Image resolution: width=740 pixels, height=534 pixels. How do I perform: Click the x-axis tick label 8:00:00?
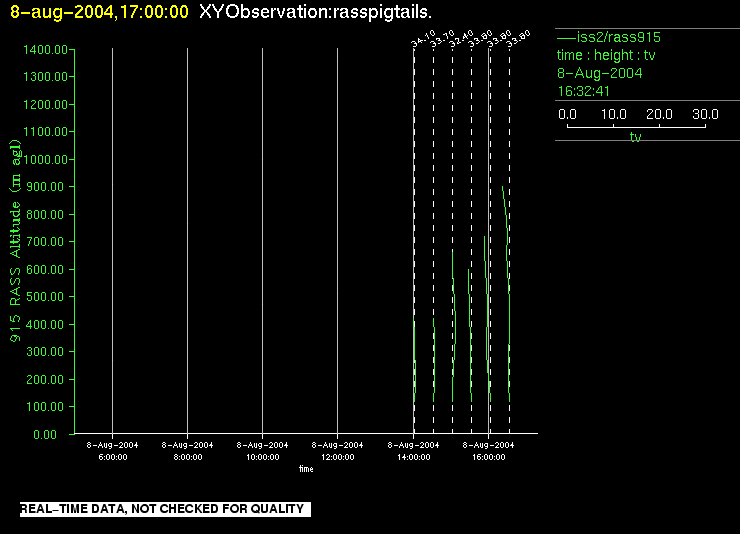click(x=188, y=457)
